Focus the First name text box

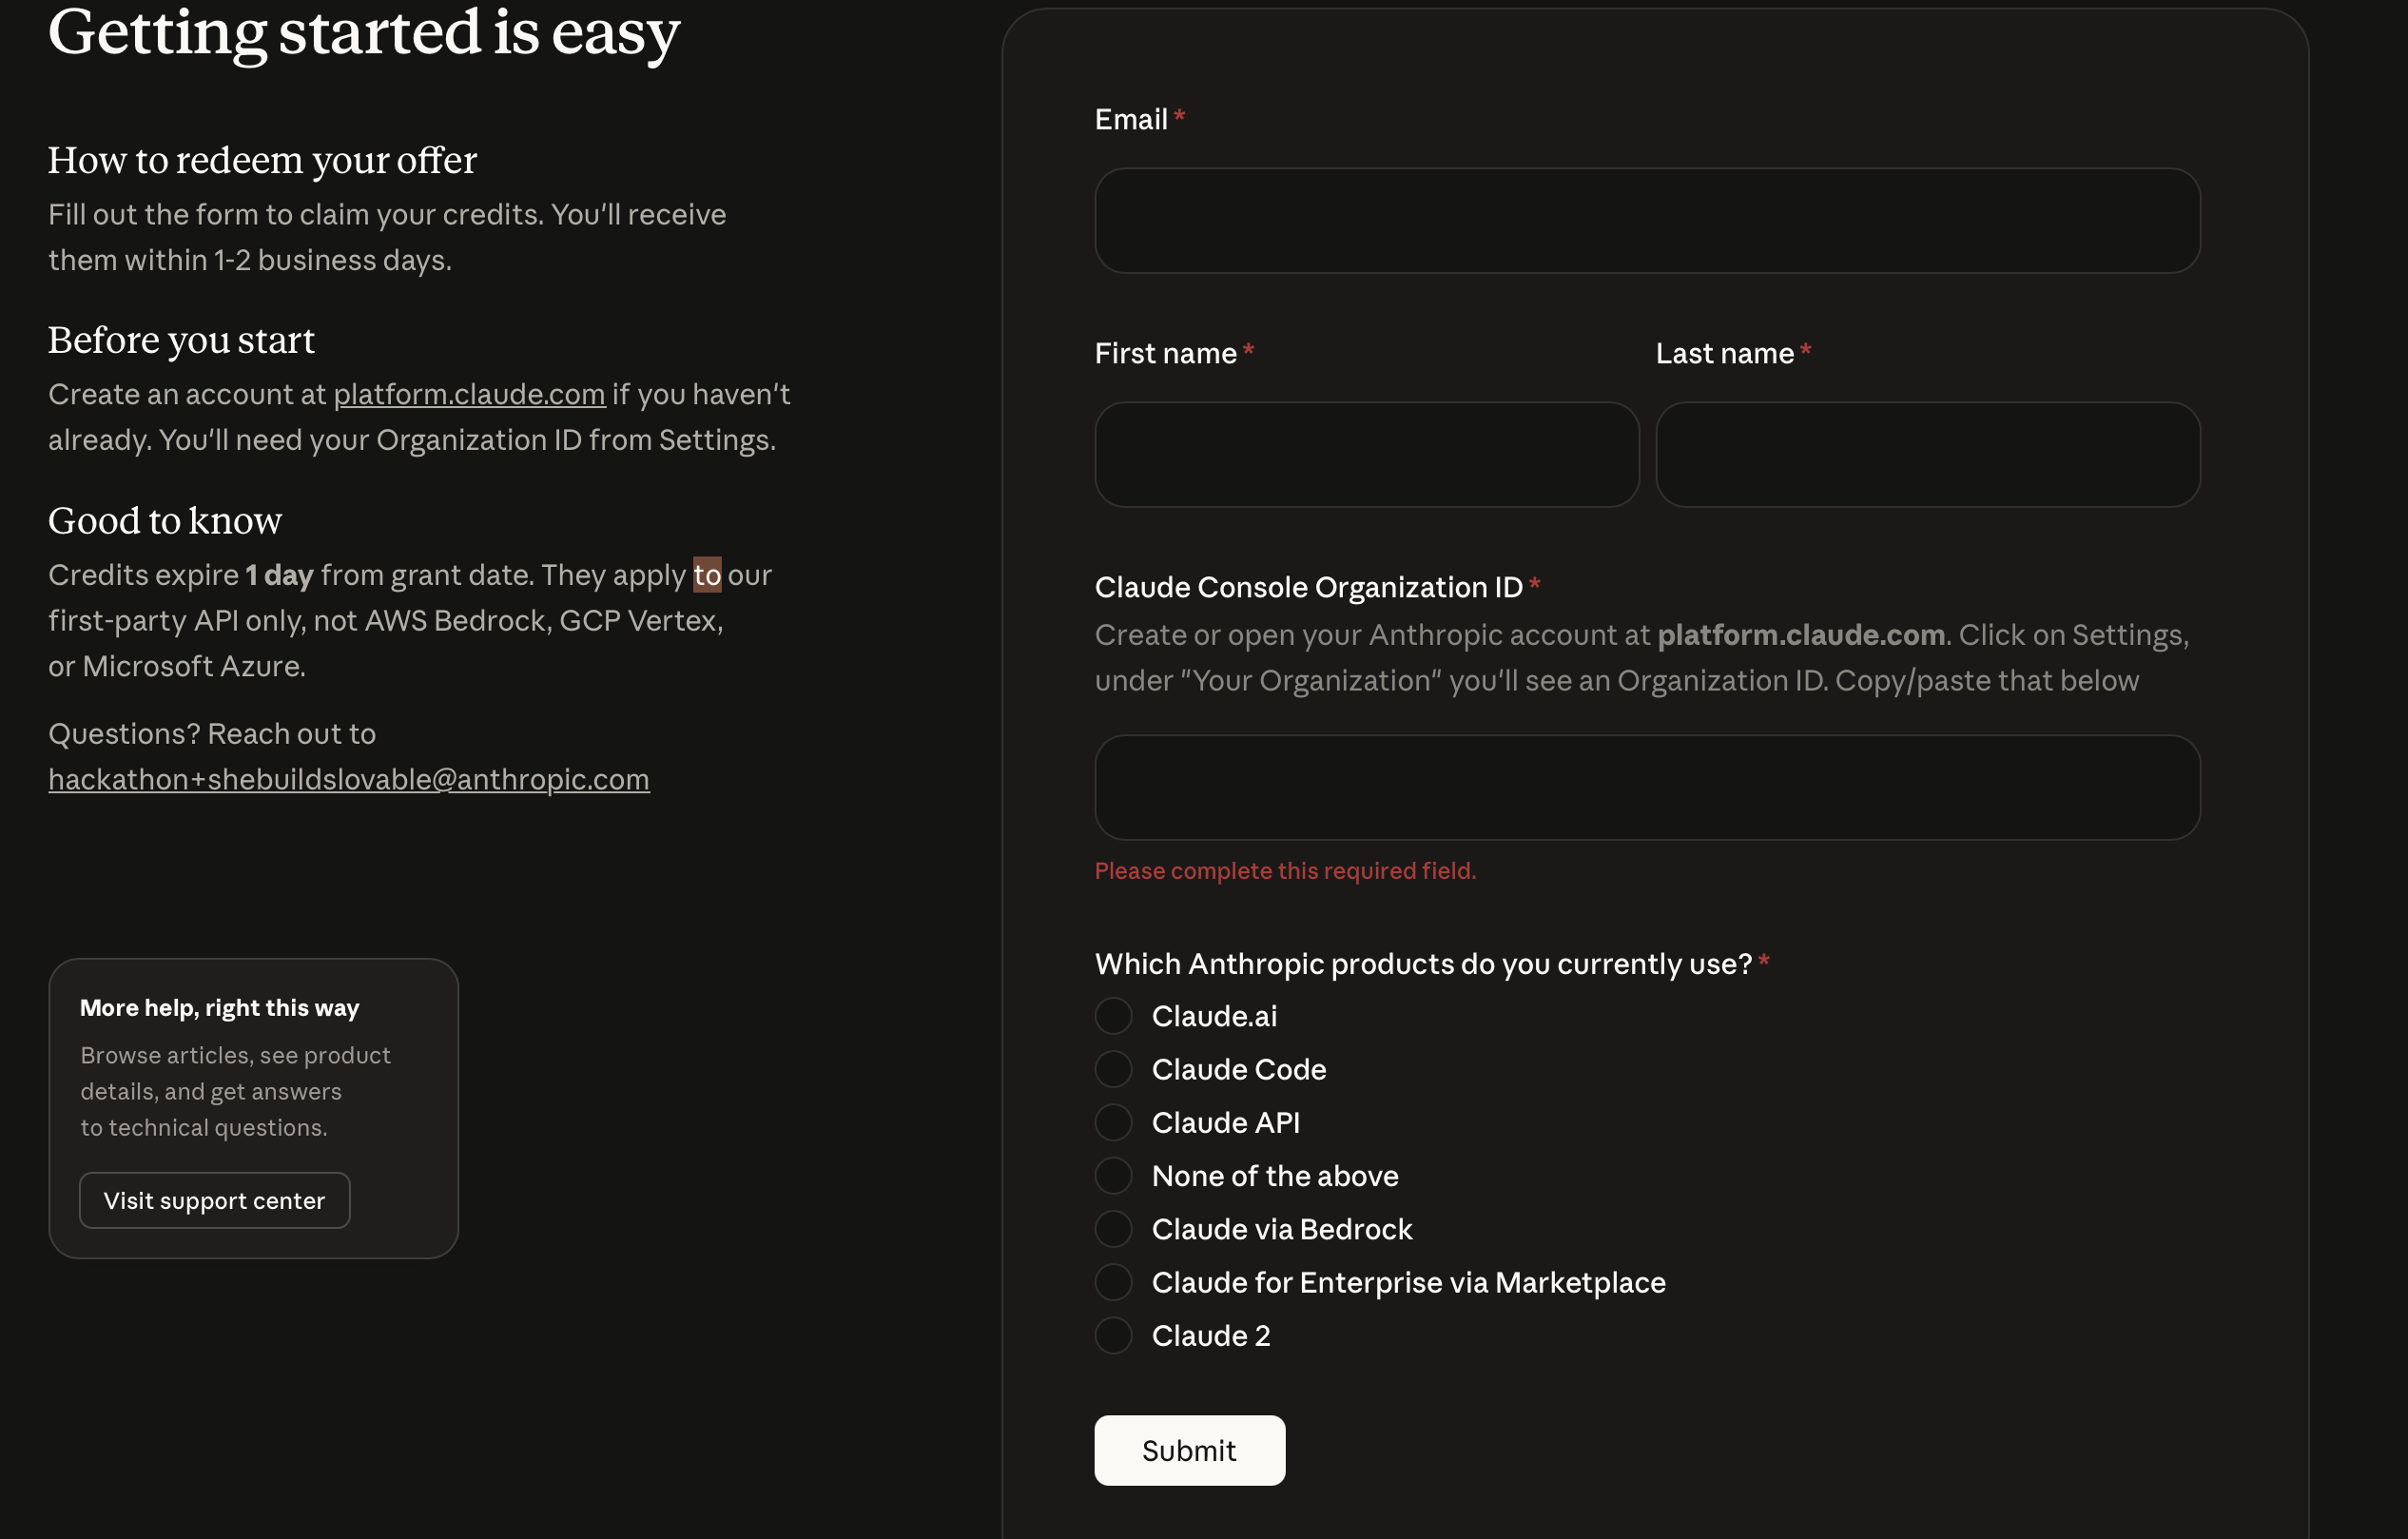1366,454
